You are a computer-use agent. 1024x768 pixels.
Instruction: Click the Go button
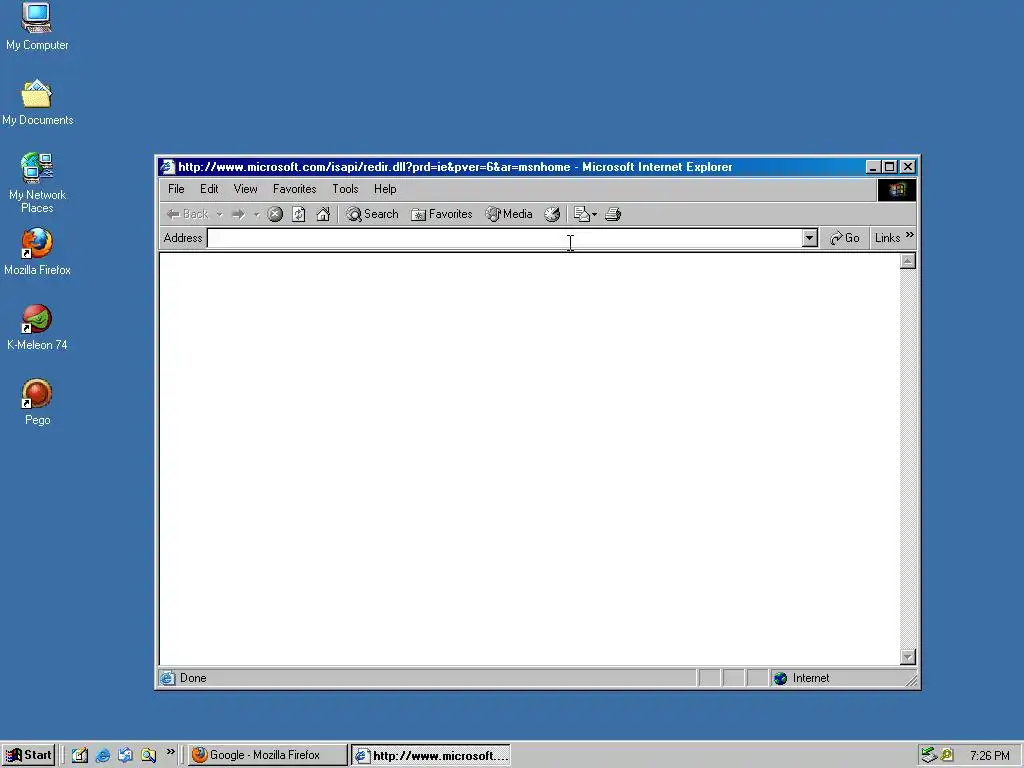(844, 238)
